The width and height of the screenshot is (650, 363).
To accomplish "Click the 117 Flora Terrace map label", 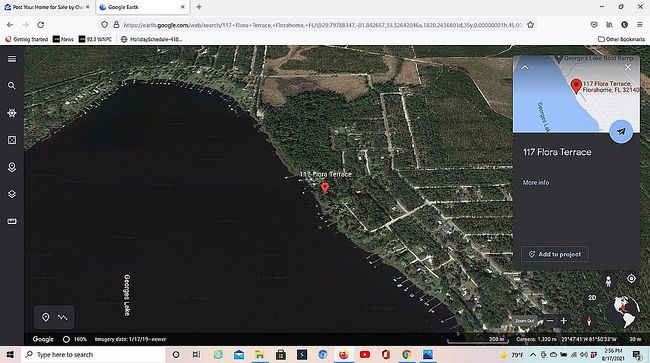I will 325,174.
